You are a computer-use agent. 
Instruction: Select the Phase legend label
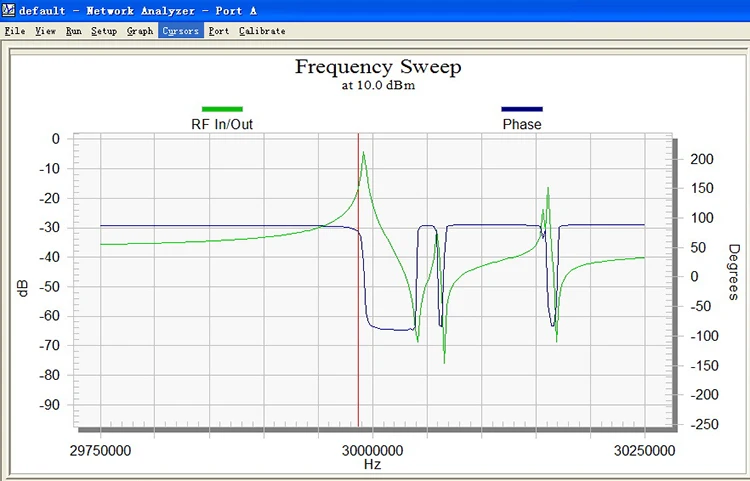coord(522,124)
